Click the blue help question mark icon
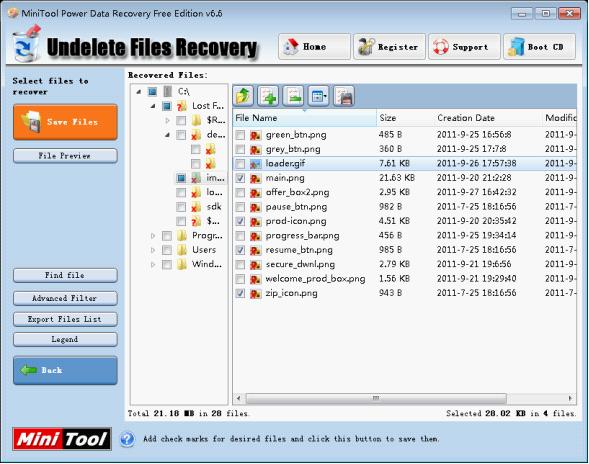 tap(127, 439)
